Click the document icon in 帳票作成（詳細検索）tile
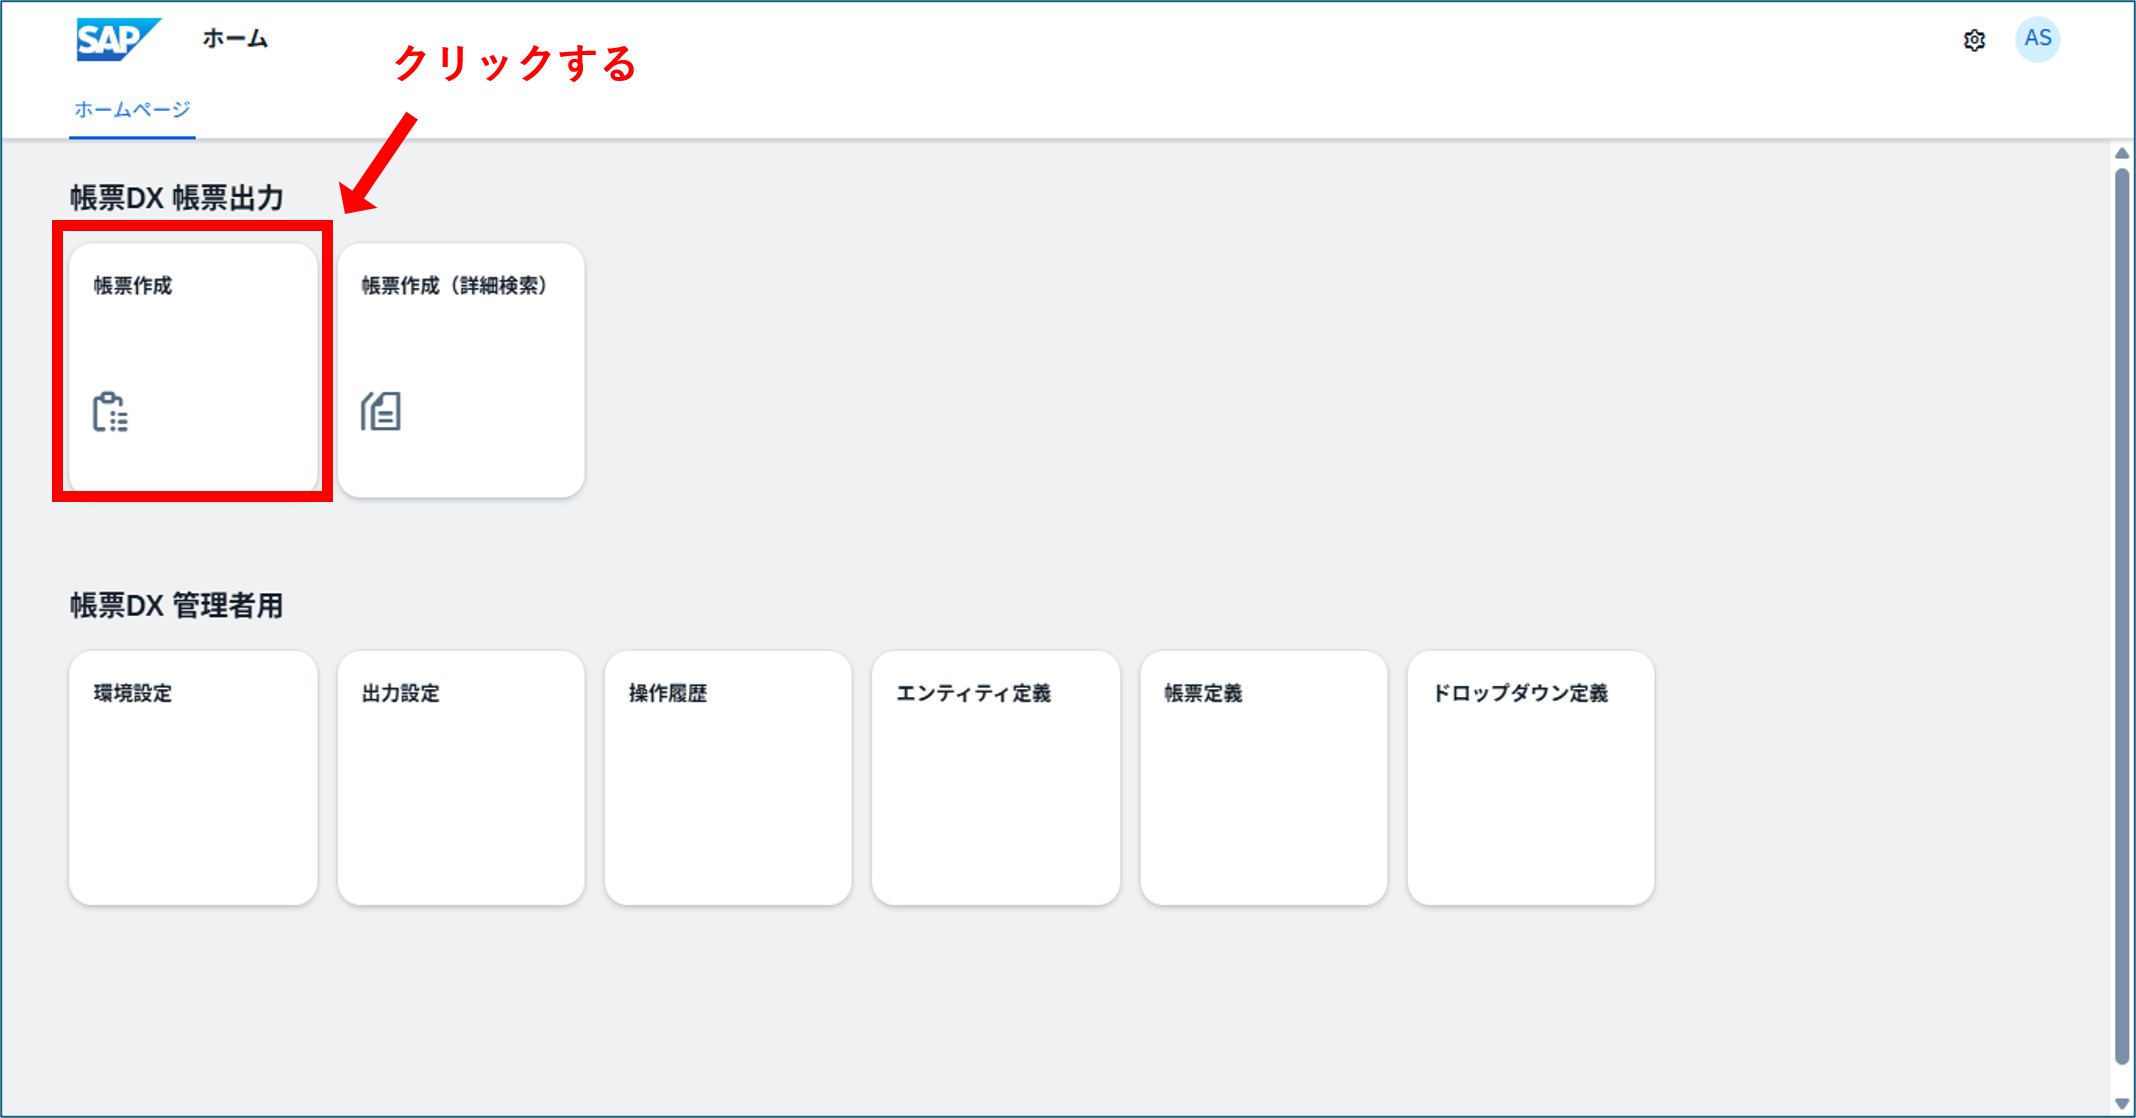Viewport: 2136px width, 1118px height. click(x=381, y=411)
